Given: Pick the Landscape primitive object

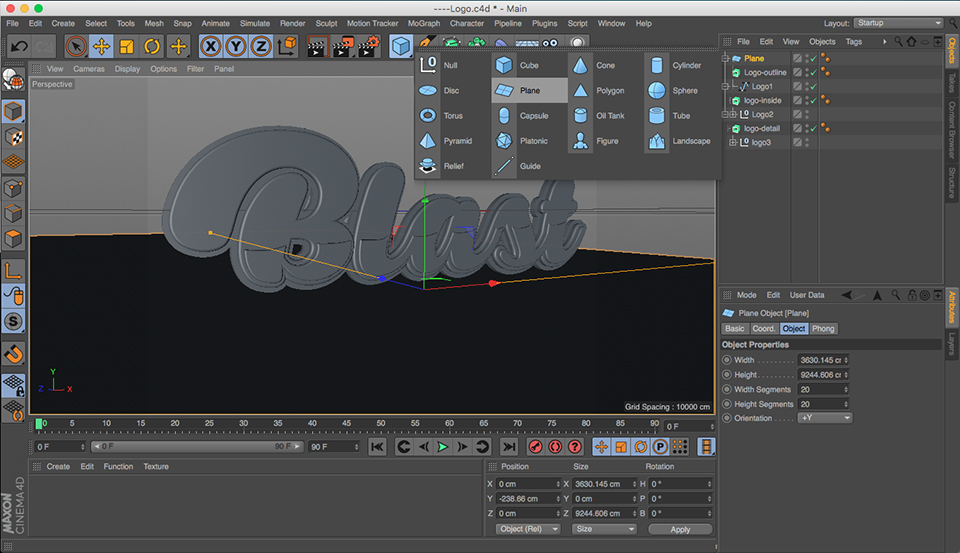Looking at the screenshot, I should click(x=656, y=141).
